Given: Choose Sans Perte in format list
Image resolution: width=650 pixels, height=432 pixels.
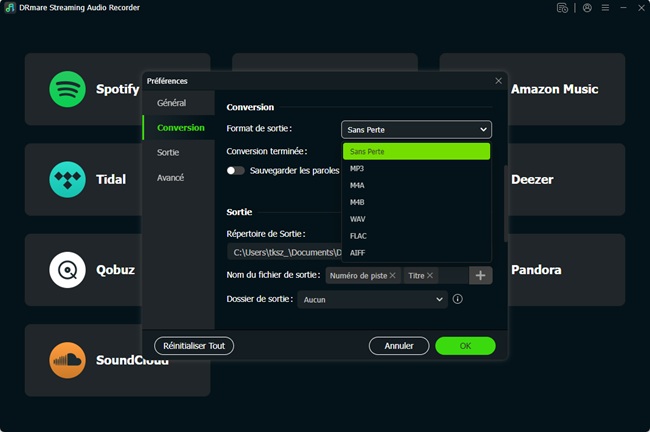Looking at the screenshot, I should point(416,151).
